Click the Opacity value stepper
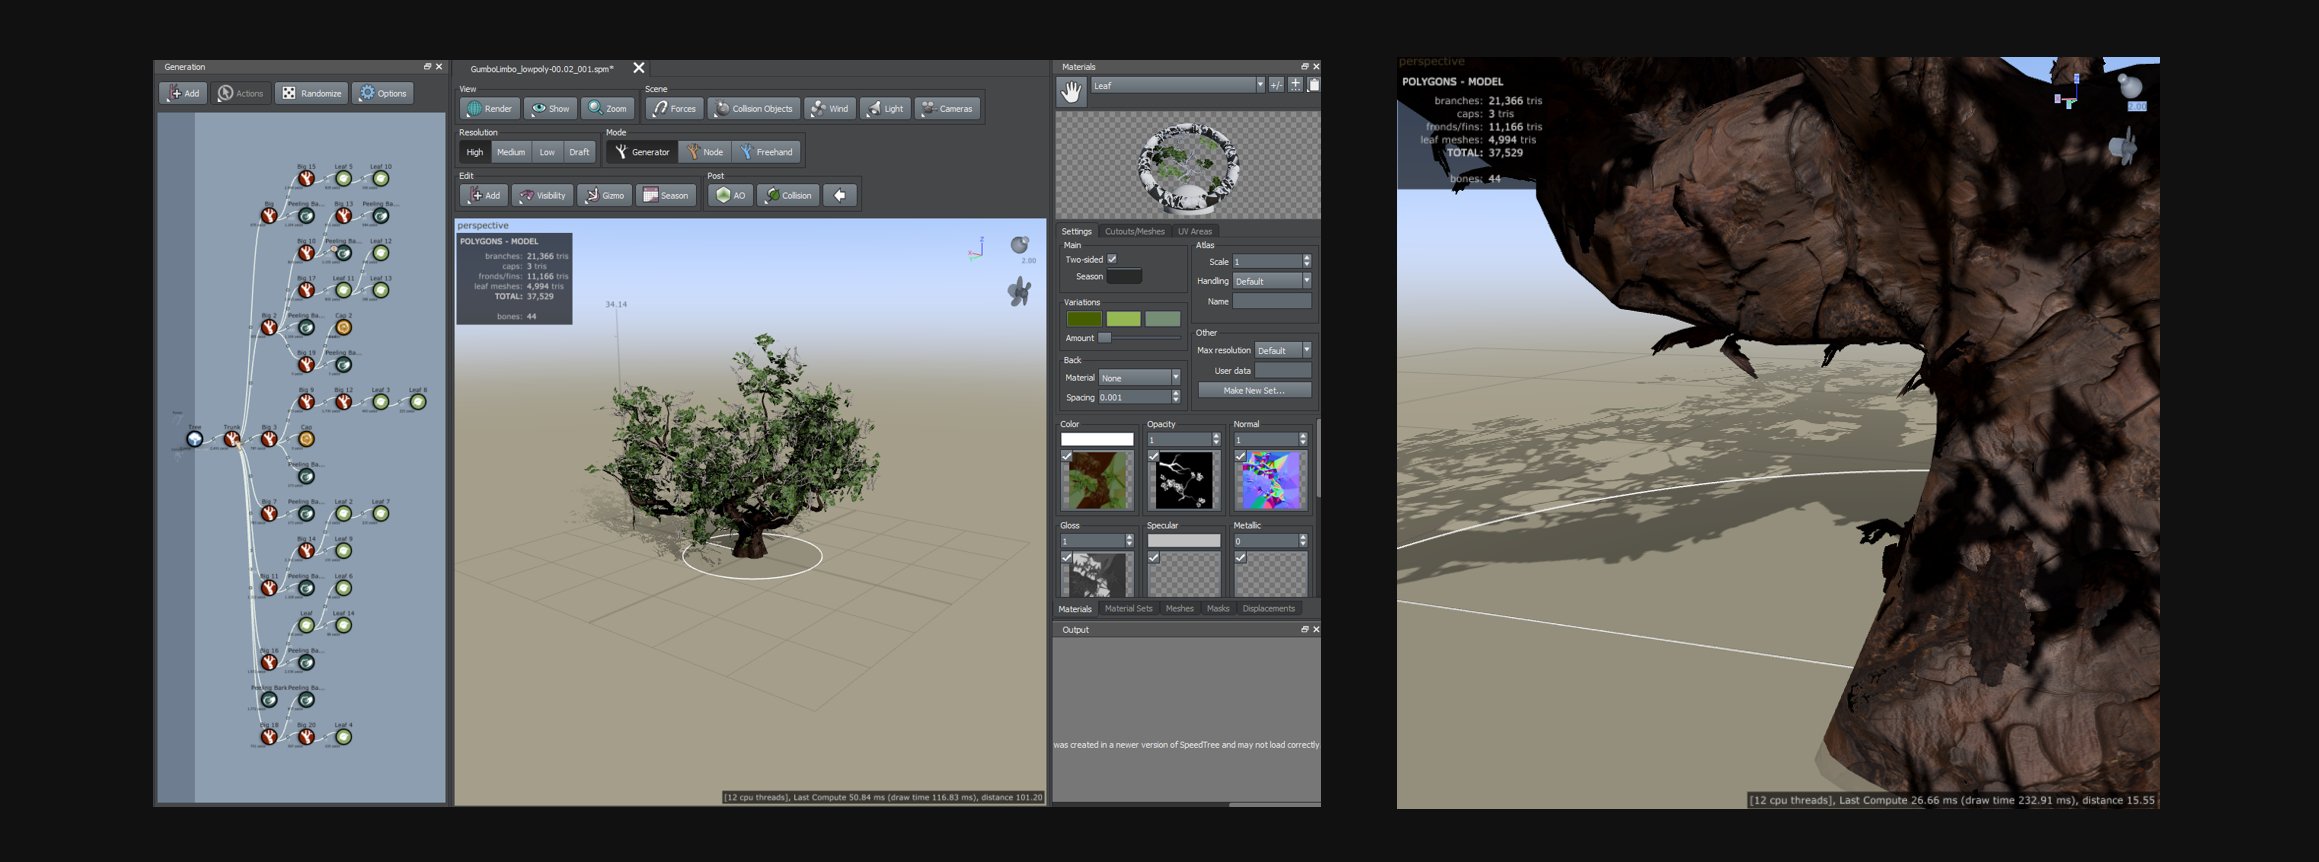 coord(1216,439)
